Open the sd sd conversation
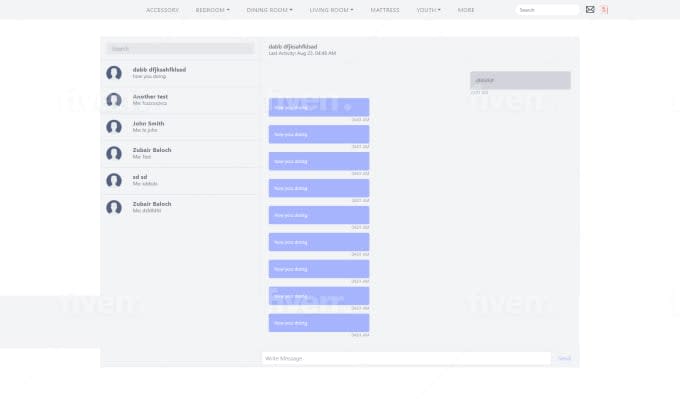 click(180, 180)
